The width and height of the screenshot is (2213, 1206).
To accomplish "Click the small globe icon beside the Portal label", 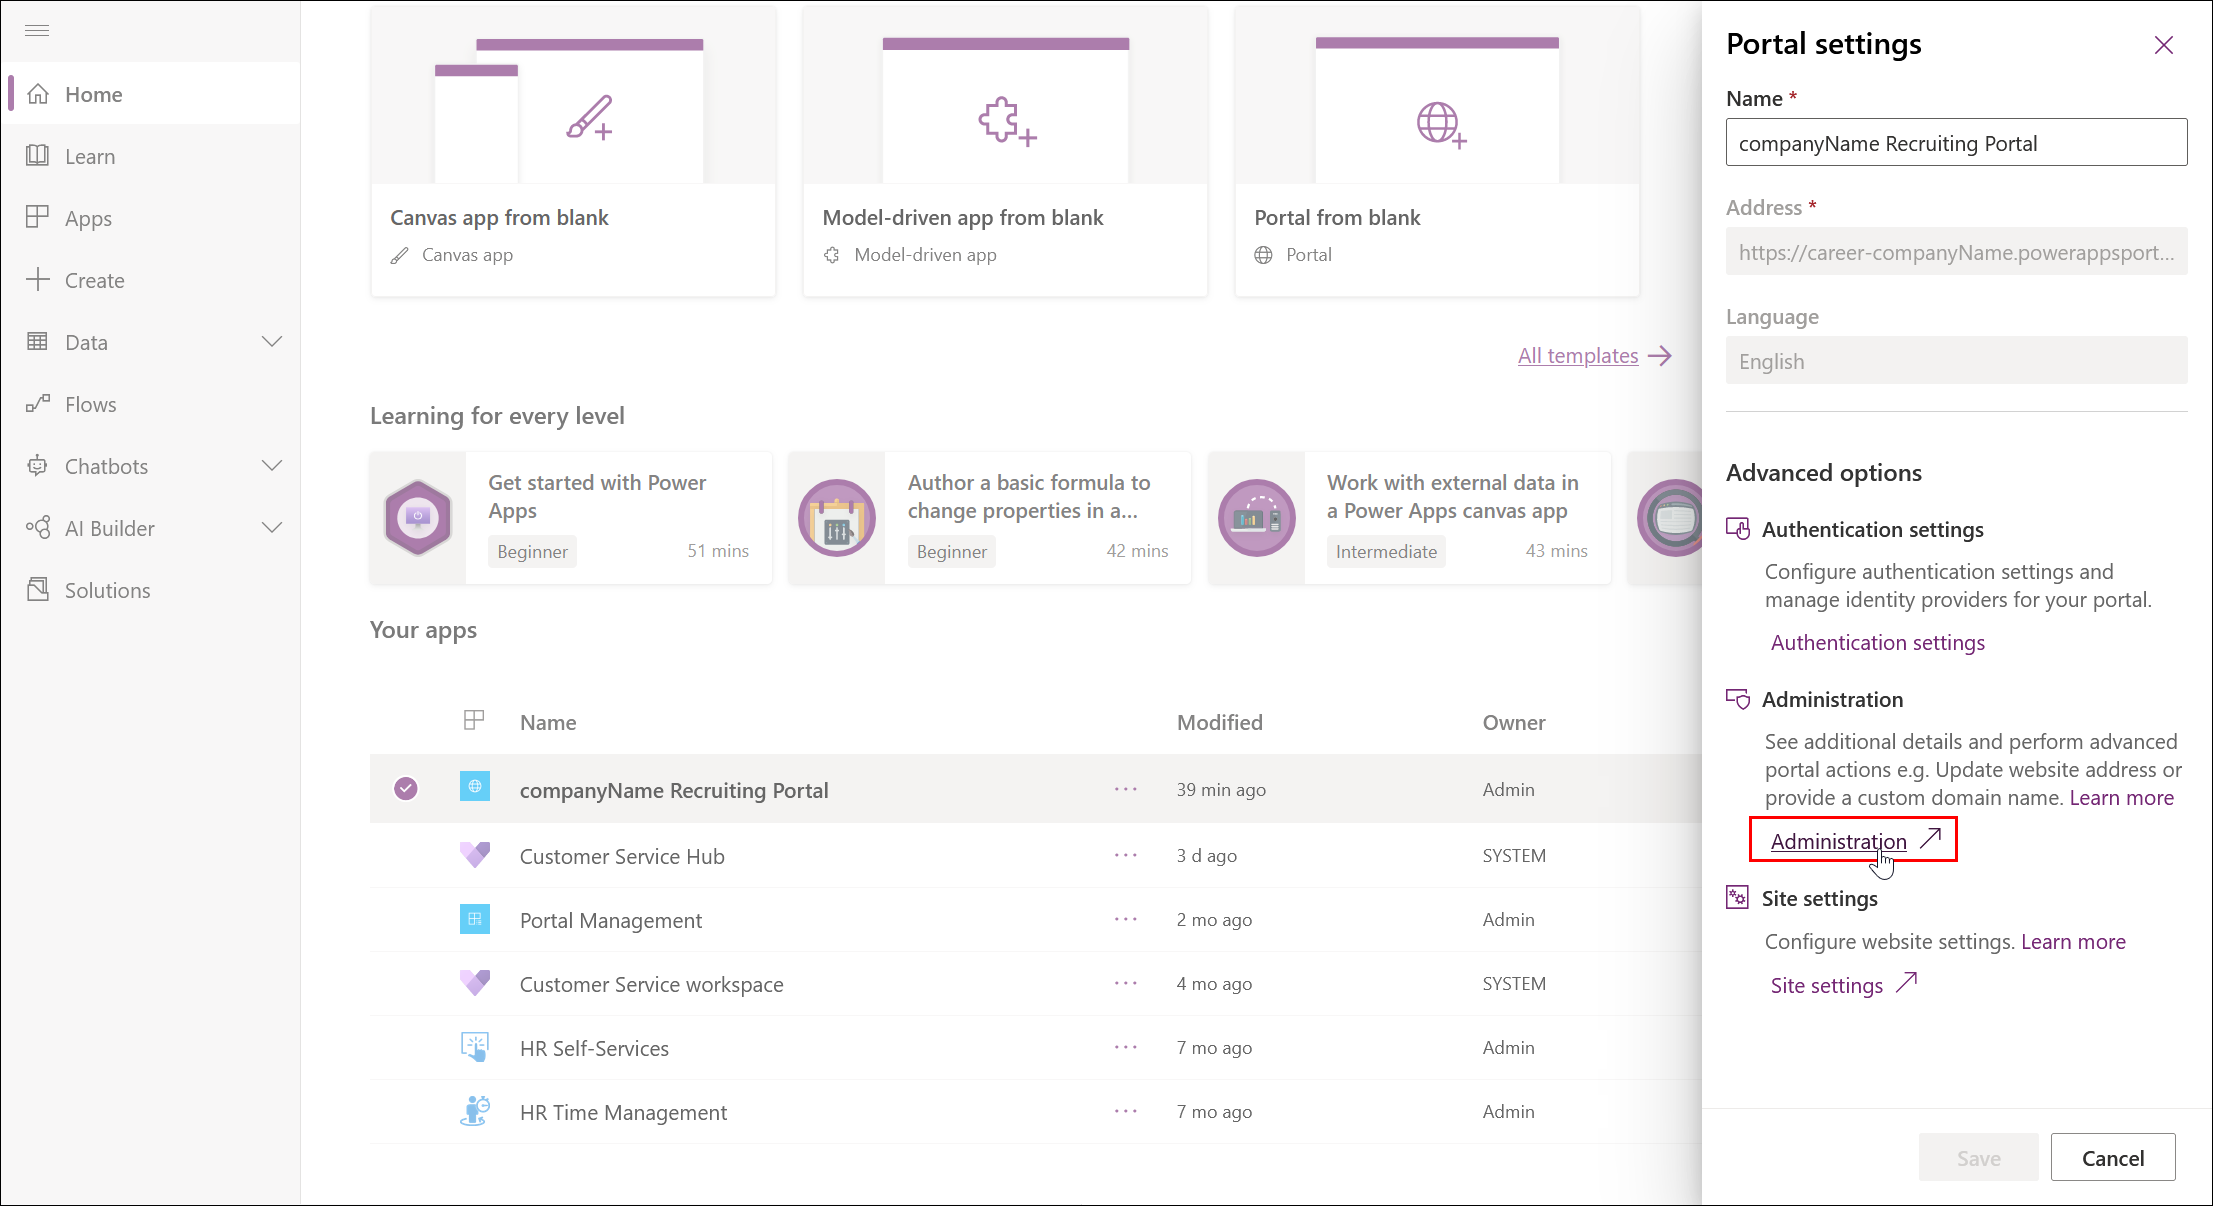I will coord(1264,255).
